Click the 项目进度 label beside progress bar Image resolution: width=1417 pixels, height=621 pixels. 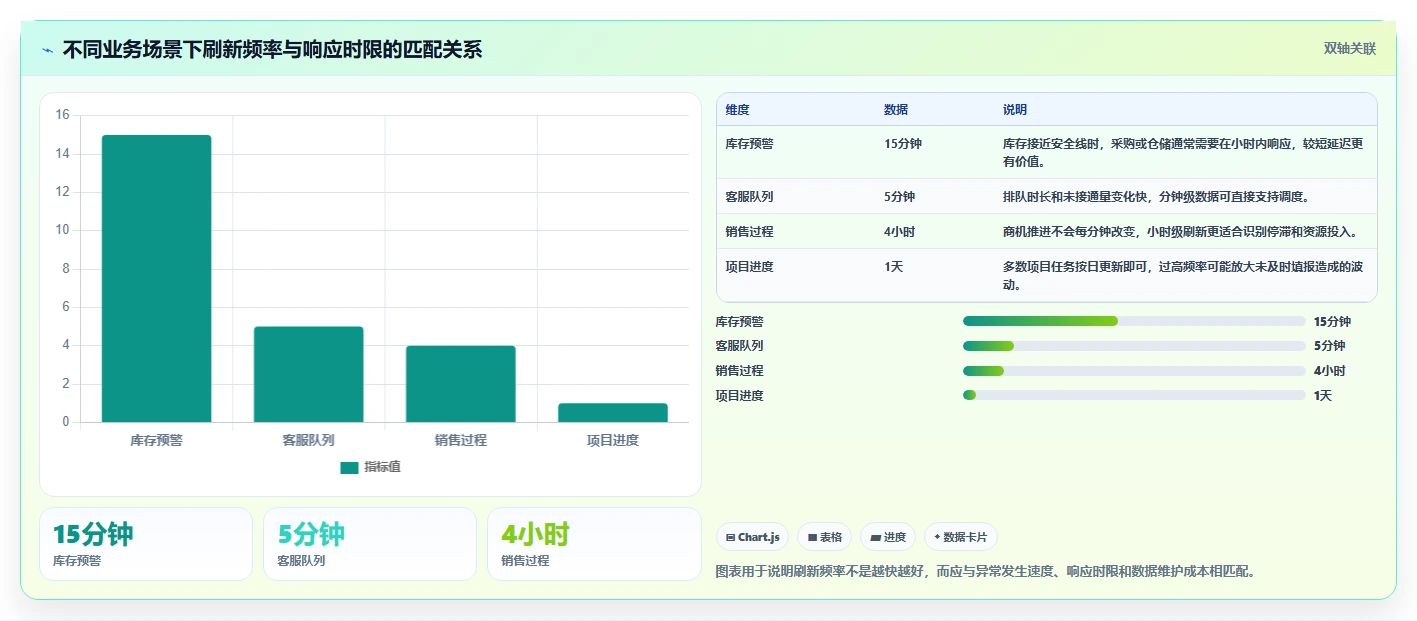(x=739, y=396)
